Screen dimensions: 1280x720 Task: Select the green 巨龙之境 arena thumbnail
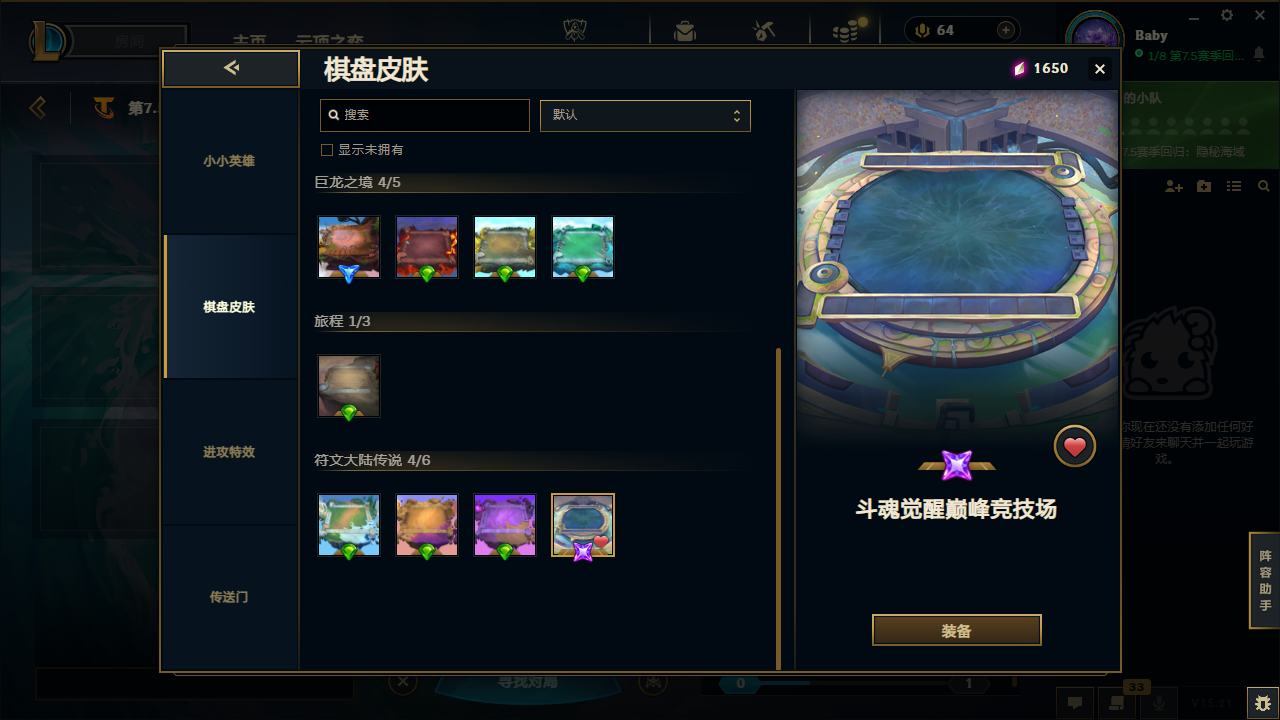[x=583, y=247]
